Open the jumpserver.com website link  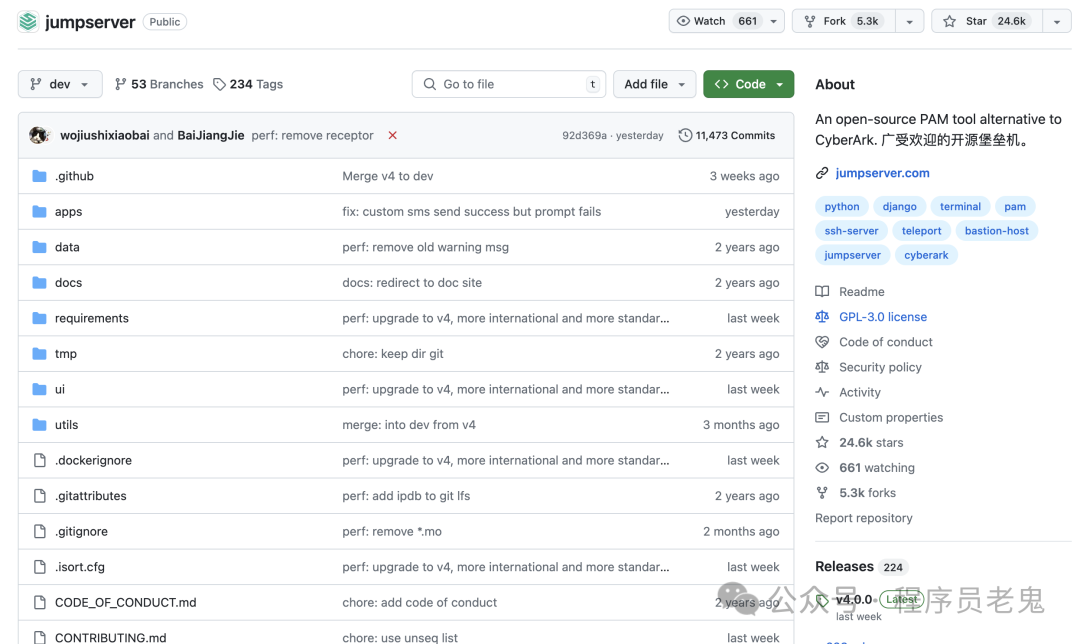coord(882,173)
